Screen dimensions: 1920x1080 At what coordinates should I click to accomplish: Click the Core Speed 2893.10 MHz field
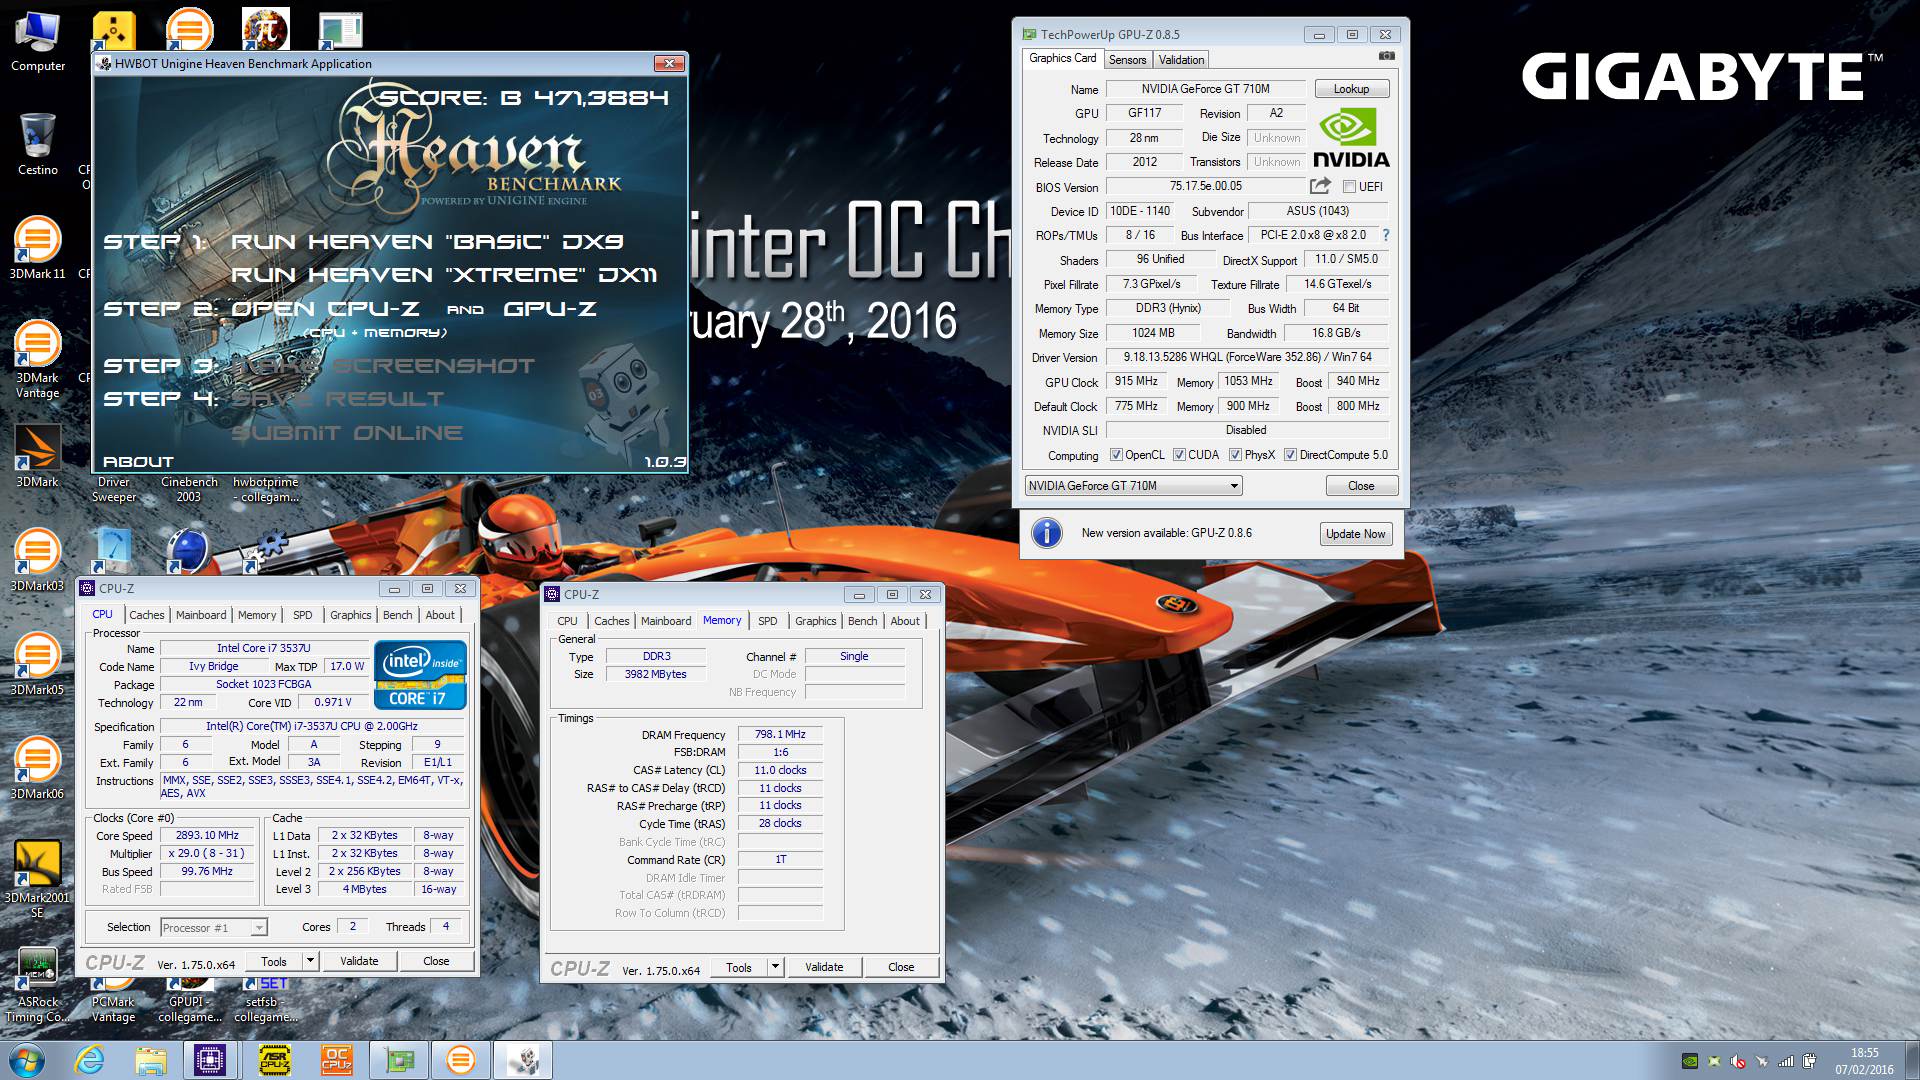[x=207, y=836]
